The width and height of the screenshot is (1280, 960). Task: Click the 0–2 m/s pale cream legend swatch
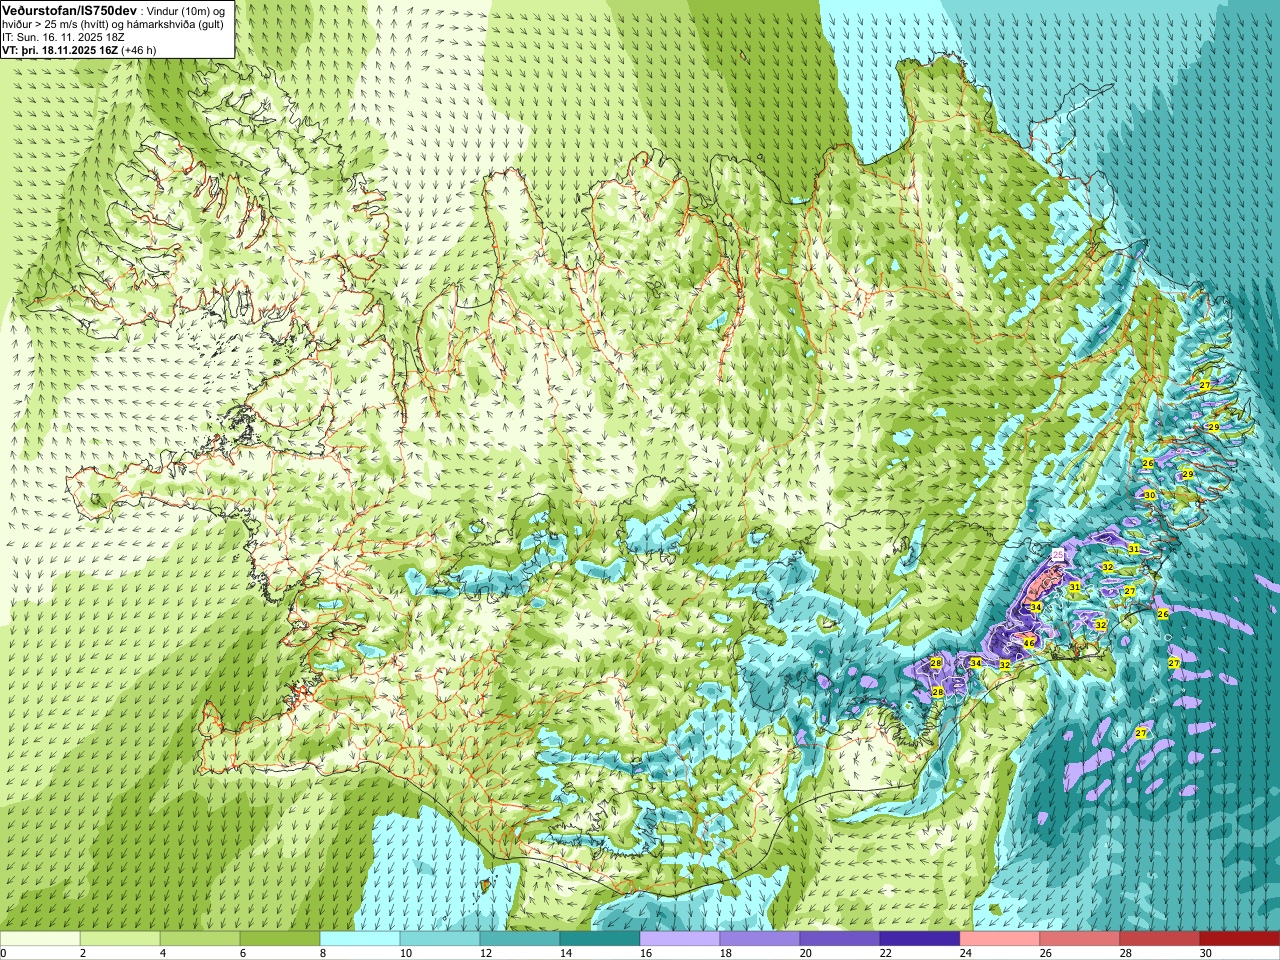[x=40, y=939]
